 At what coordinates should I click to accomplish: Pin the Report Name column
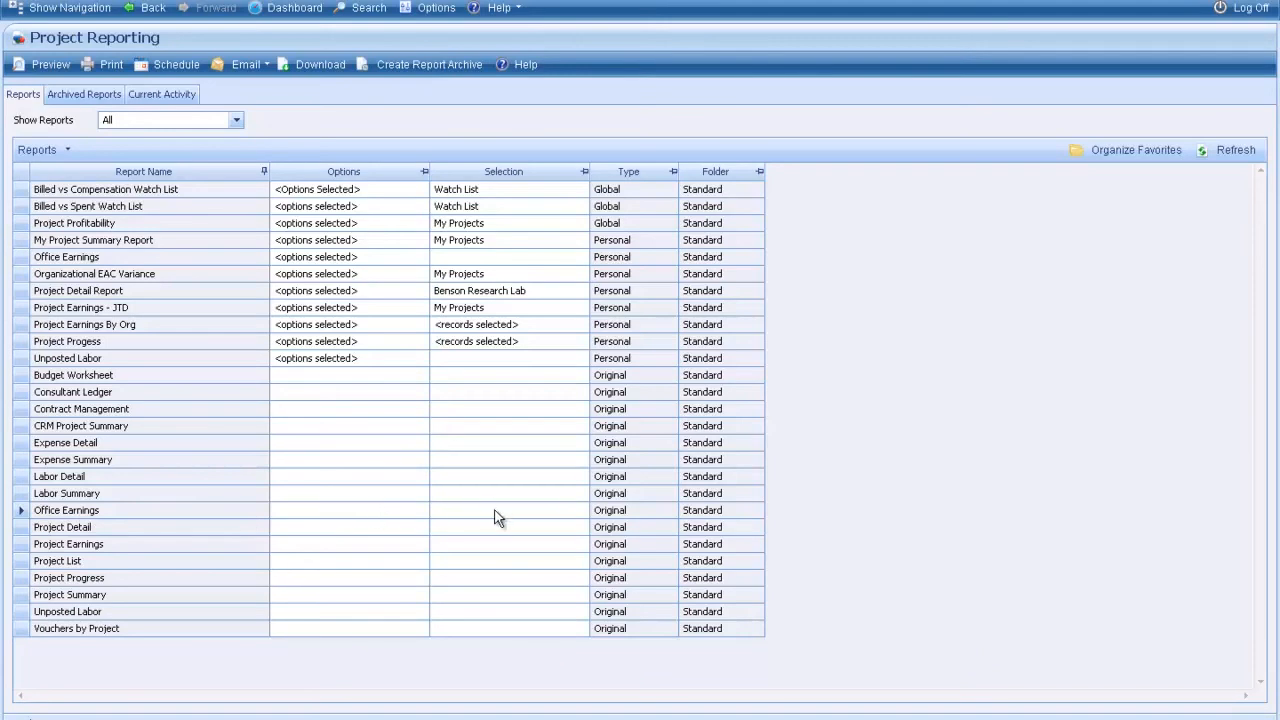click(x=264, y=171)
